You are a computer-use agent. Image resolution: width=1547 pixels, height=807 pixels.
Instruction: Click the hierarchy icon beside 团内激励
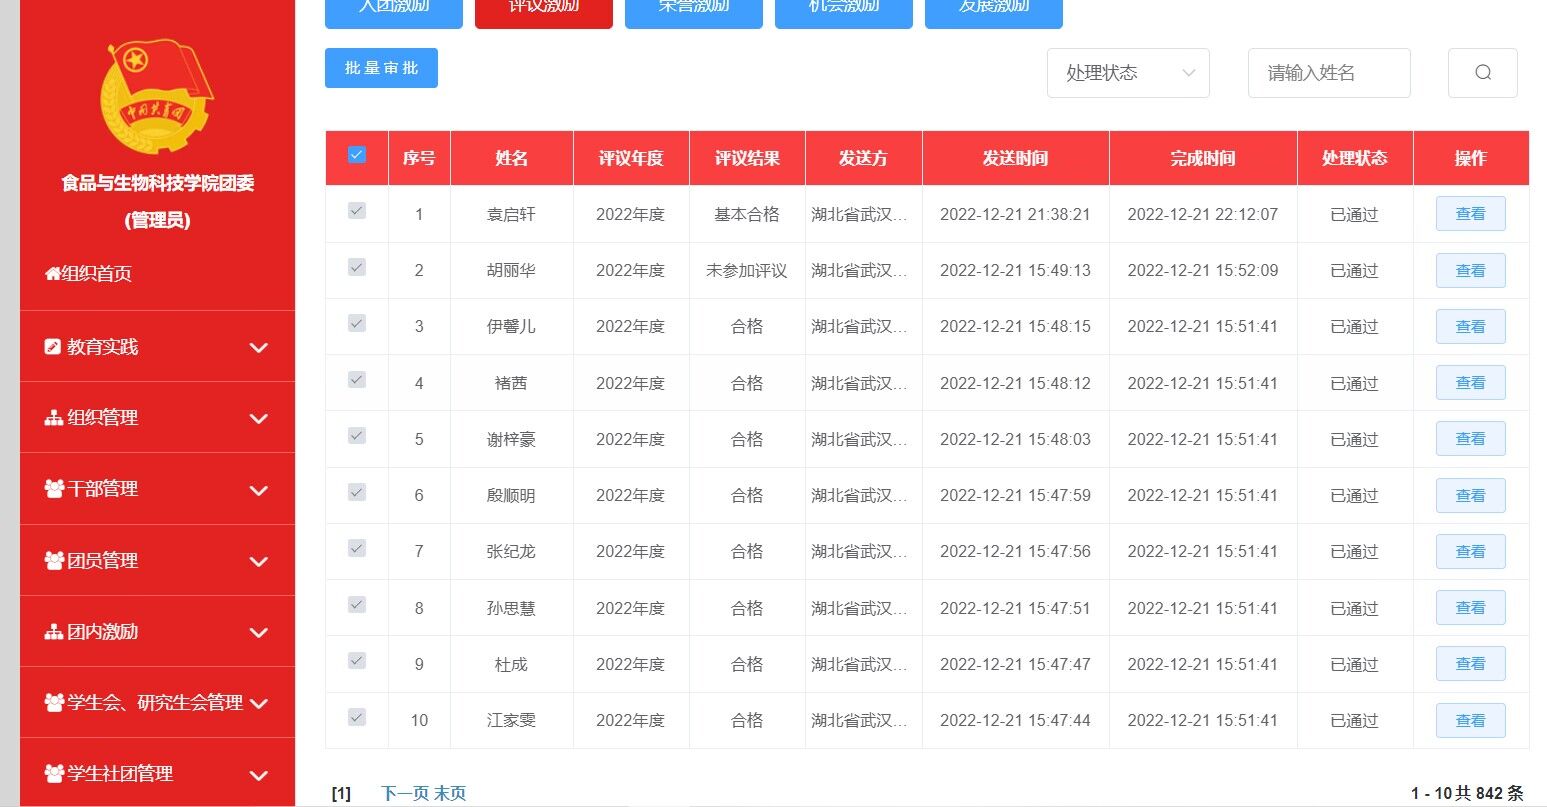[53, 632]
